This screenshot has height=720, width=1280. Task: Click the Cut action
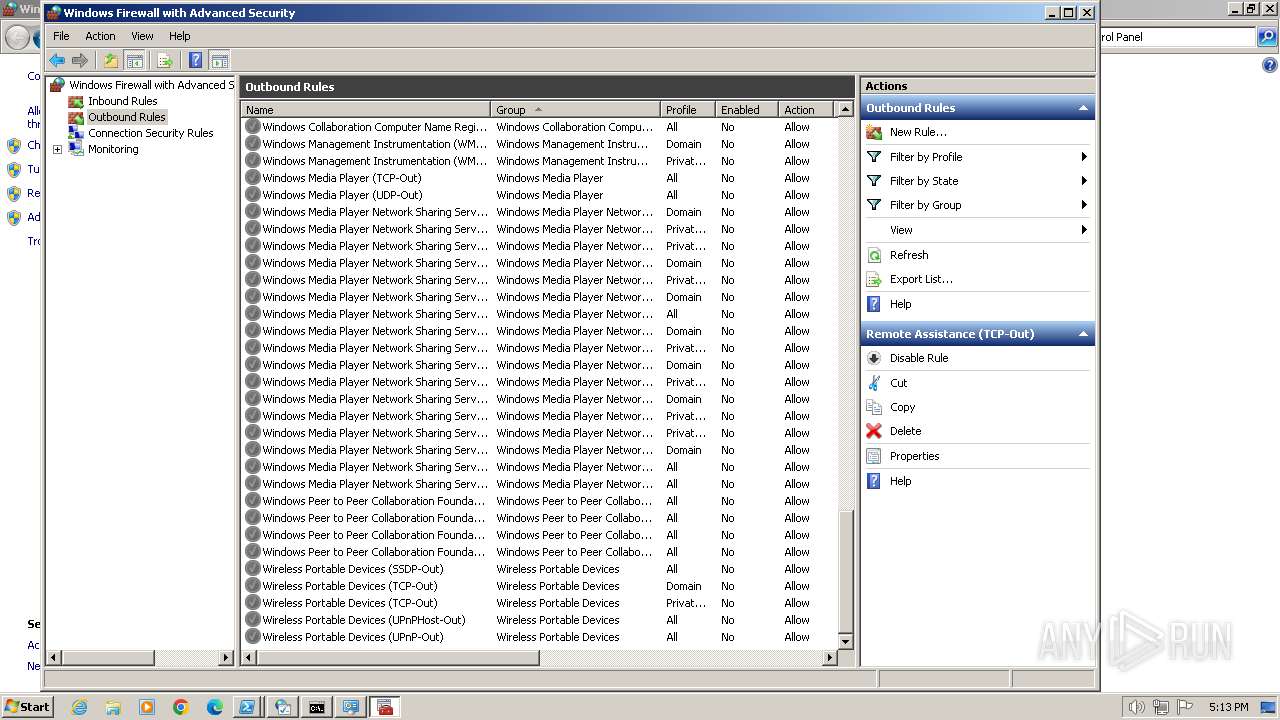pos(897,383)
